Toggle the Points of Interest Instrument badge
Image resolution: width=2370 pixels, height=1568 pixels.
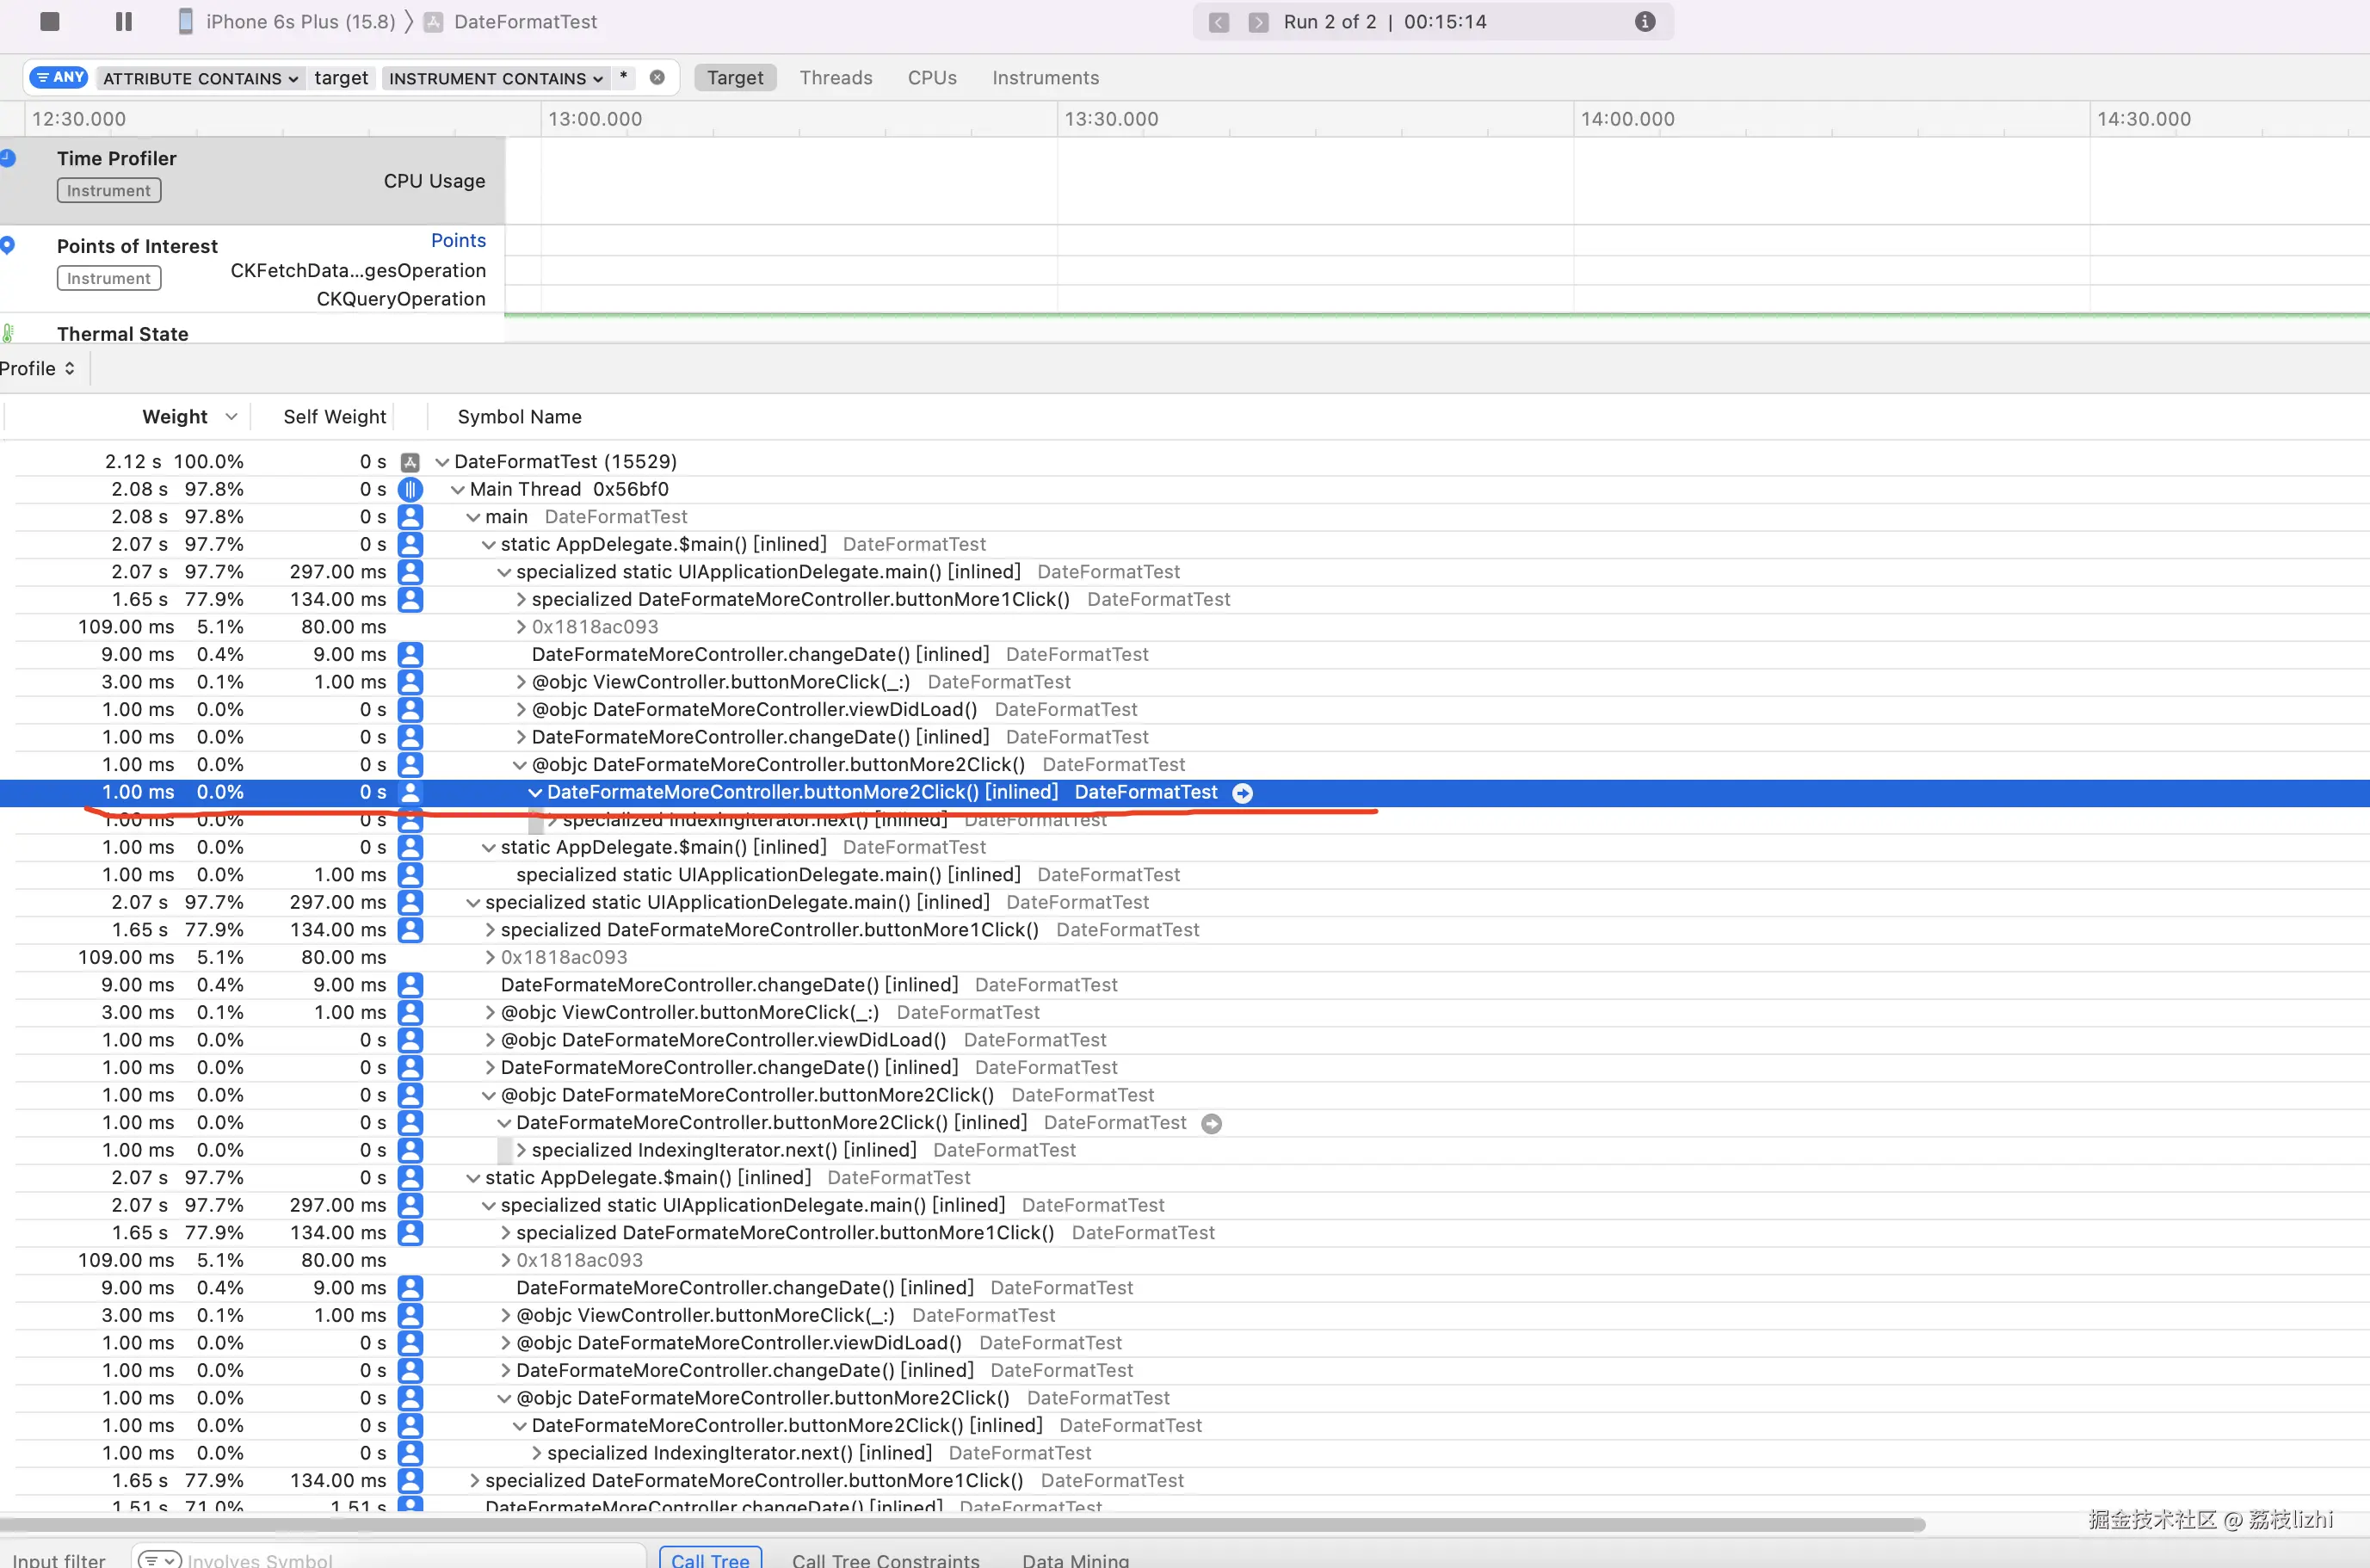coord(108,278)
